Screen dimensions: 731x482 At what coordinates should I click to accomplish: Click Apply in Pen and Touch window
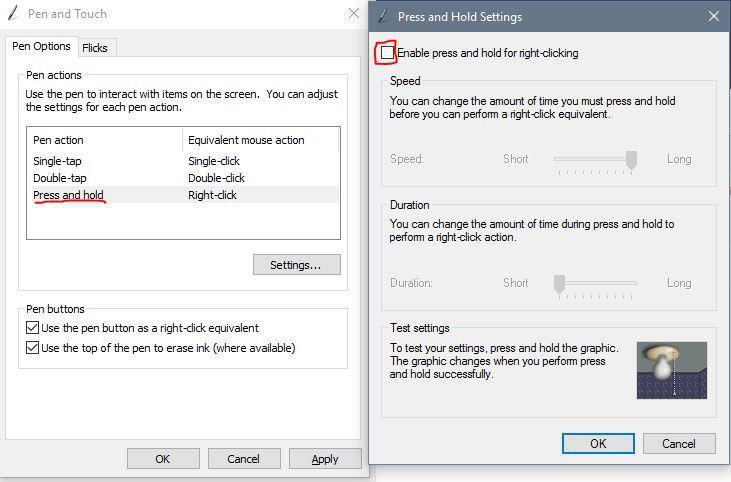pyautogui.click(x=325, y=459)
